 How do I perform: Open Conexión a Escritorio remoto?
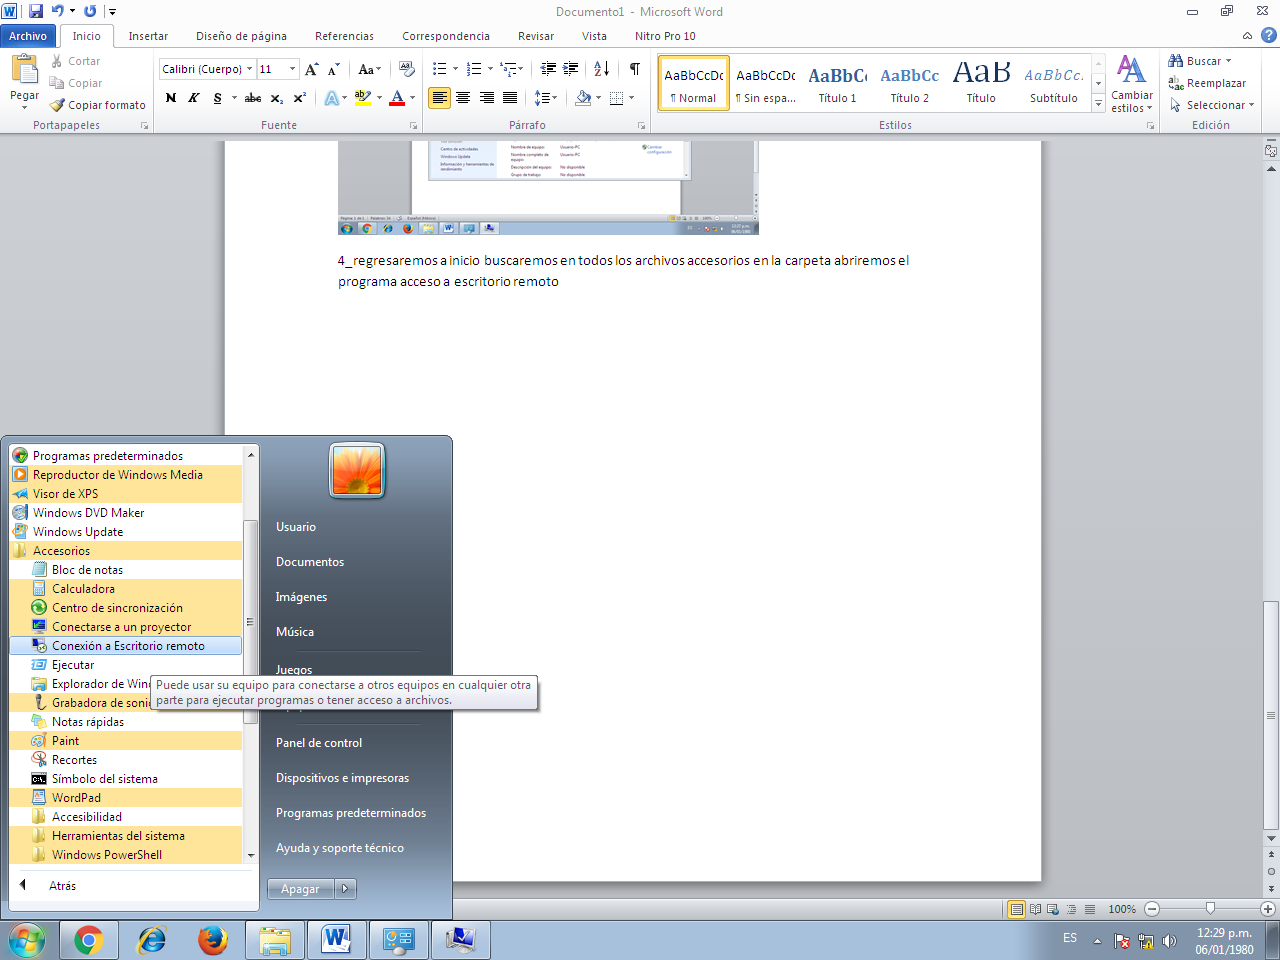click(x=126, y=646)
